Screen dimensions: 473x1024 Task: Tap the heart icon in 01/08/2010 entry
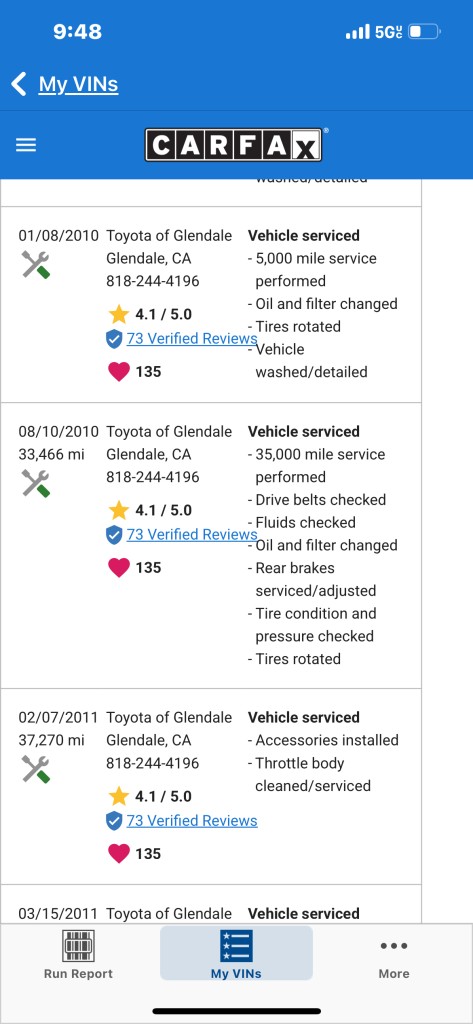click(118, 372)
